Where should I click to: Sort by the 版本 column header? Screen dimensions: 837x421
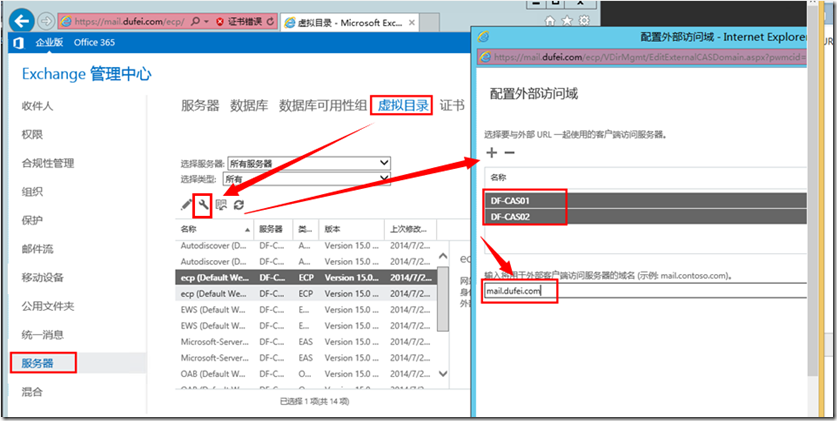(x=351, y=229)
